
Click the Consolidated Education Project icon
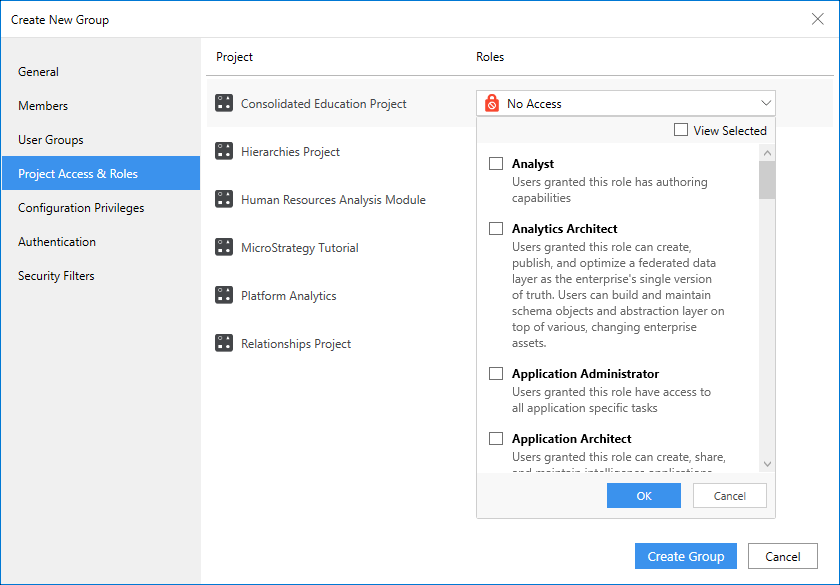[x=224, y=103]
